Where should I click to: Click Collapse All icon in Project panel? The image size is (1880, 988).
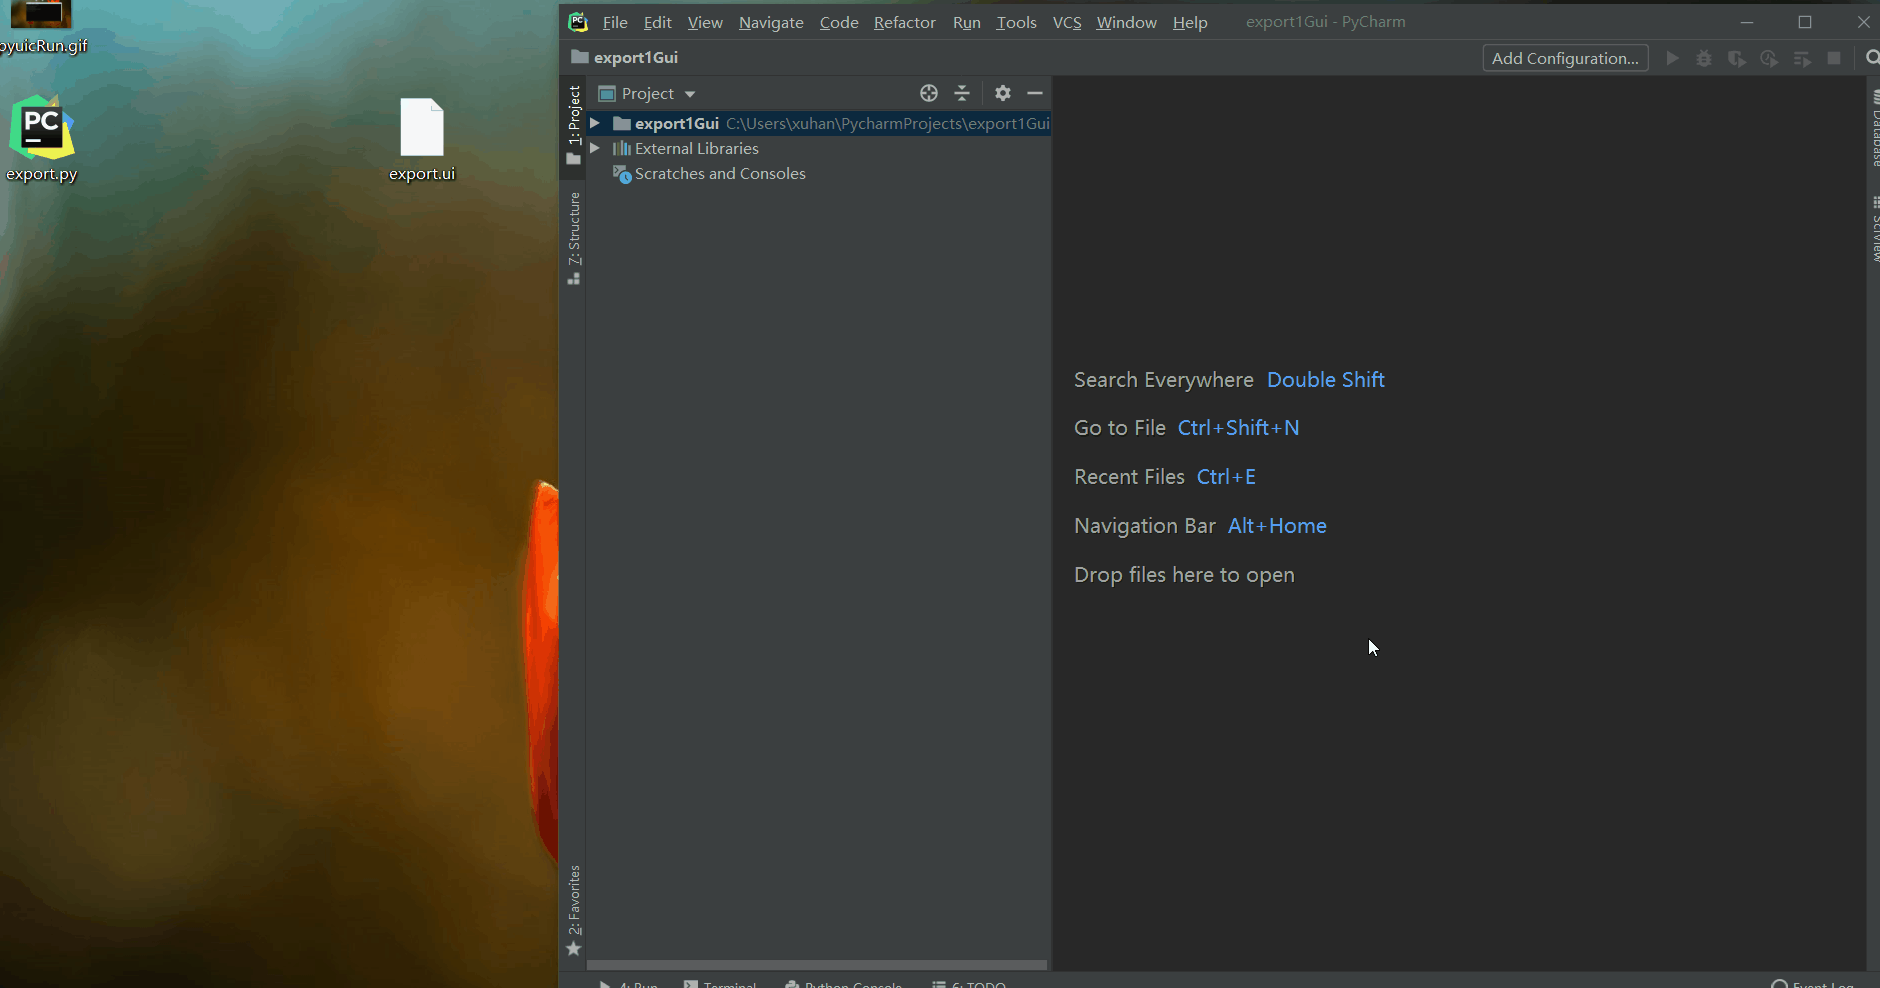pyautogui.click(x=962, y=93)
